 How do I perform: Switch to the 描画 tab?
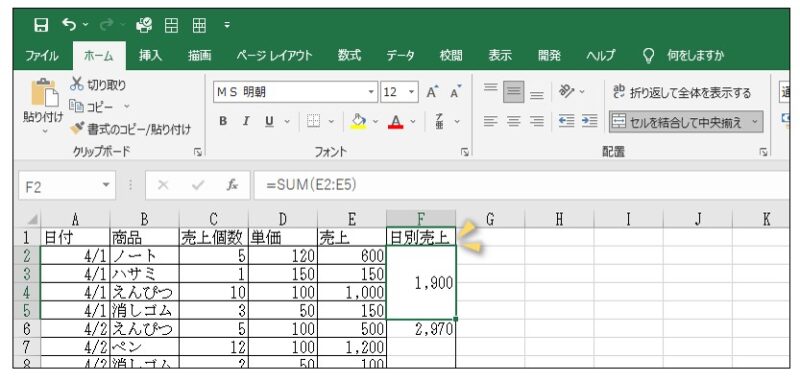coord(199,56)
